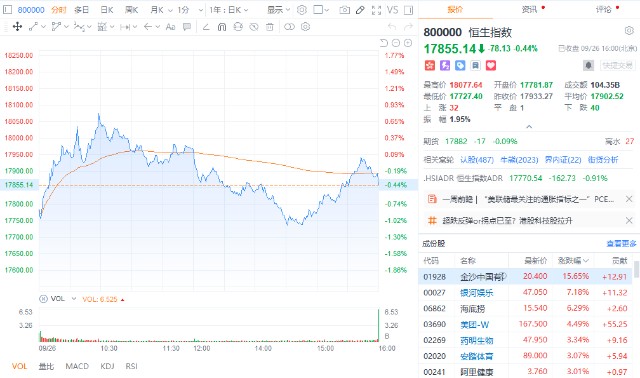Toggle left sidebar panel icon
The image size is (640, 378).
coord(7,9)
